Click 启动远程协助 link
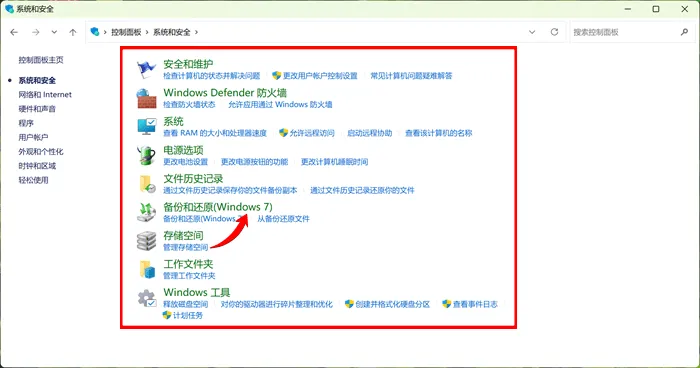This screenshot has width=700, height=368. point(370,133)
